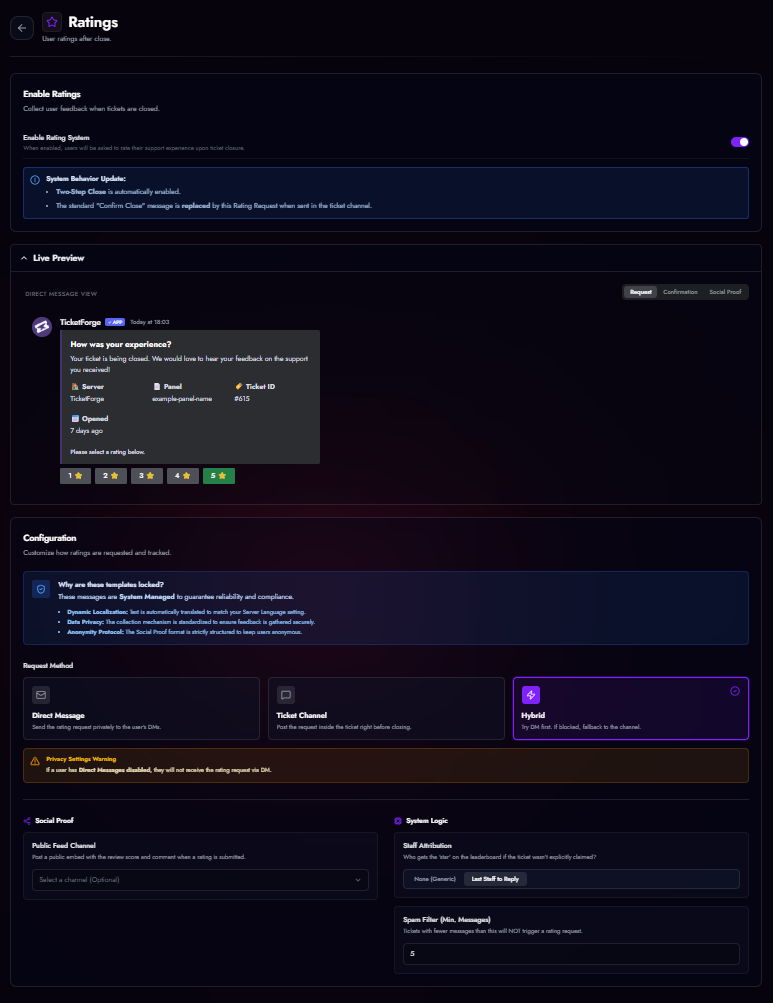
Task: Click the 4 star rating button
Action: click(x=182, y=476)
